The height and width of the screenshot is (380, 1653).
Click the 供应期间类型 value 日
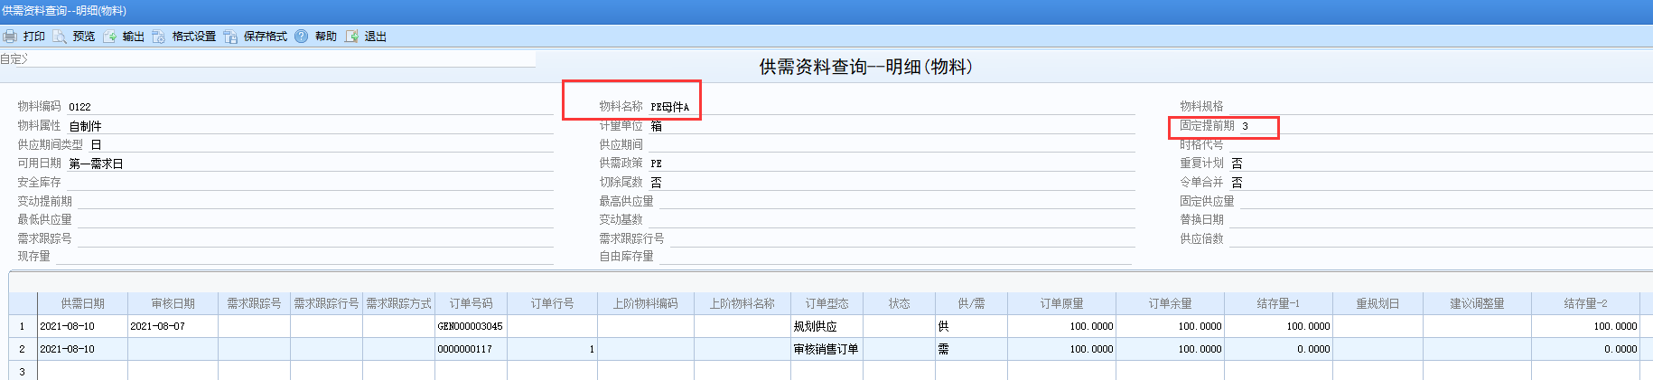pyautogui.click(x=96, y=145)
